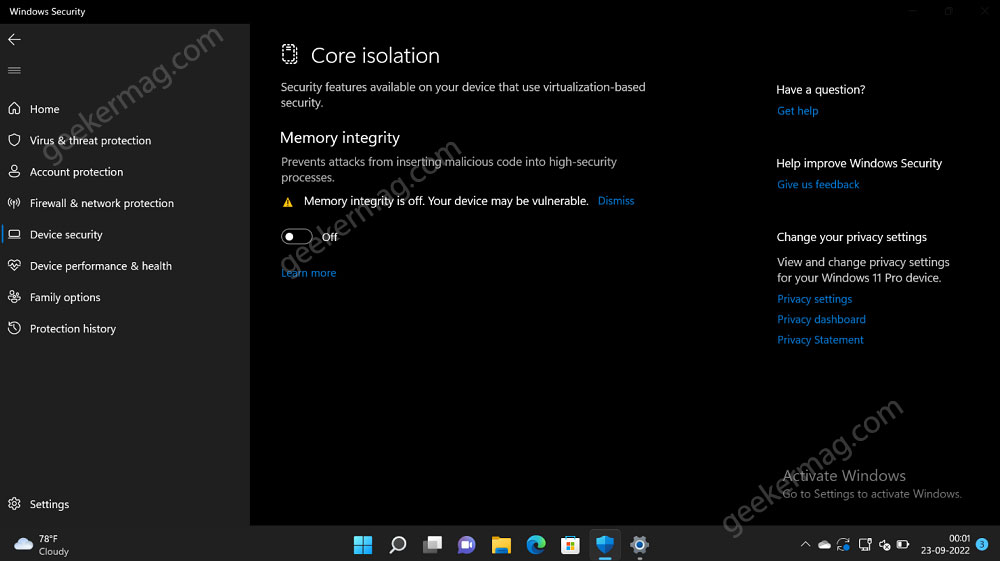Viewport: 1000px width, 561px height.
Task: Click the Protection history clock icon
Action: [14, 328]
